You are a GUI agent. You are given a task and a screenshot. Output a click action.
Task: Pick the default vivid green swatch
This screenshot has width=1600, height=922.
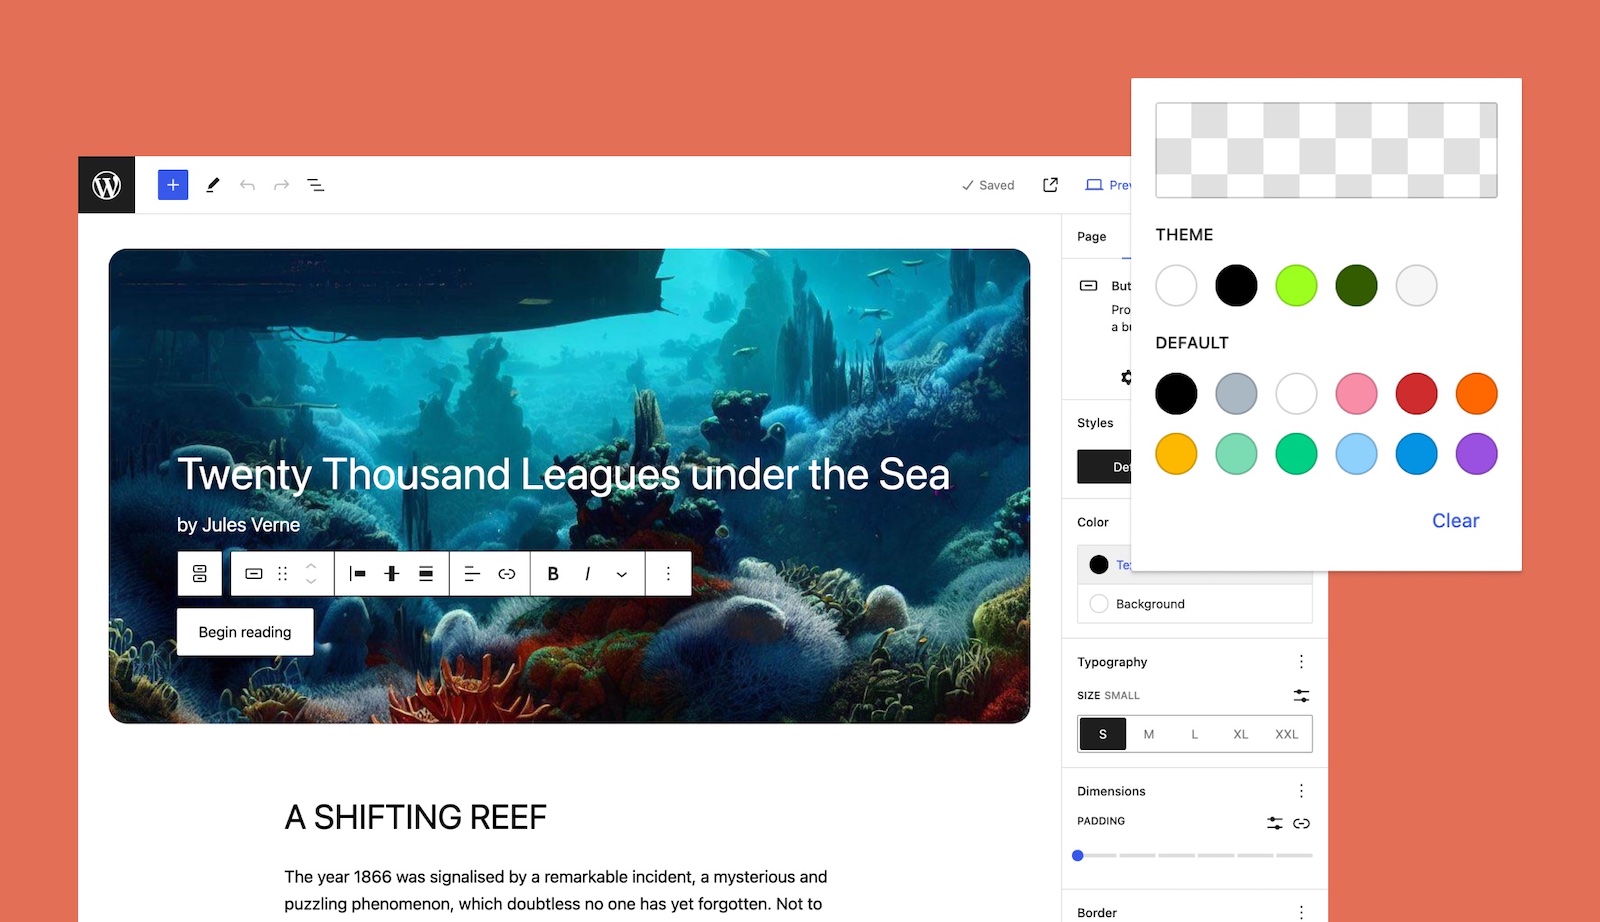pos(1296,454)
